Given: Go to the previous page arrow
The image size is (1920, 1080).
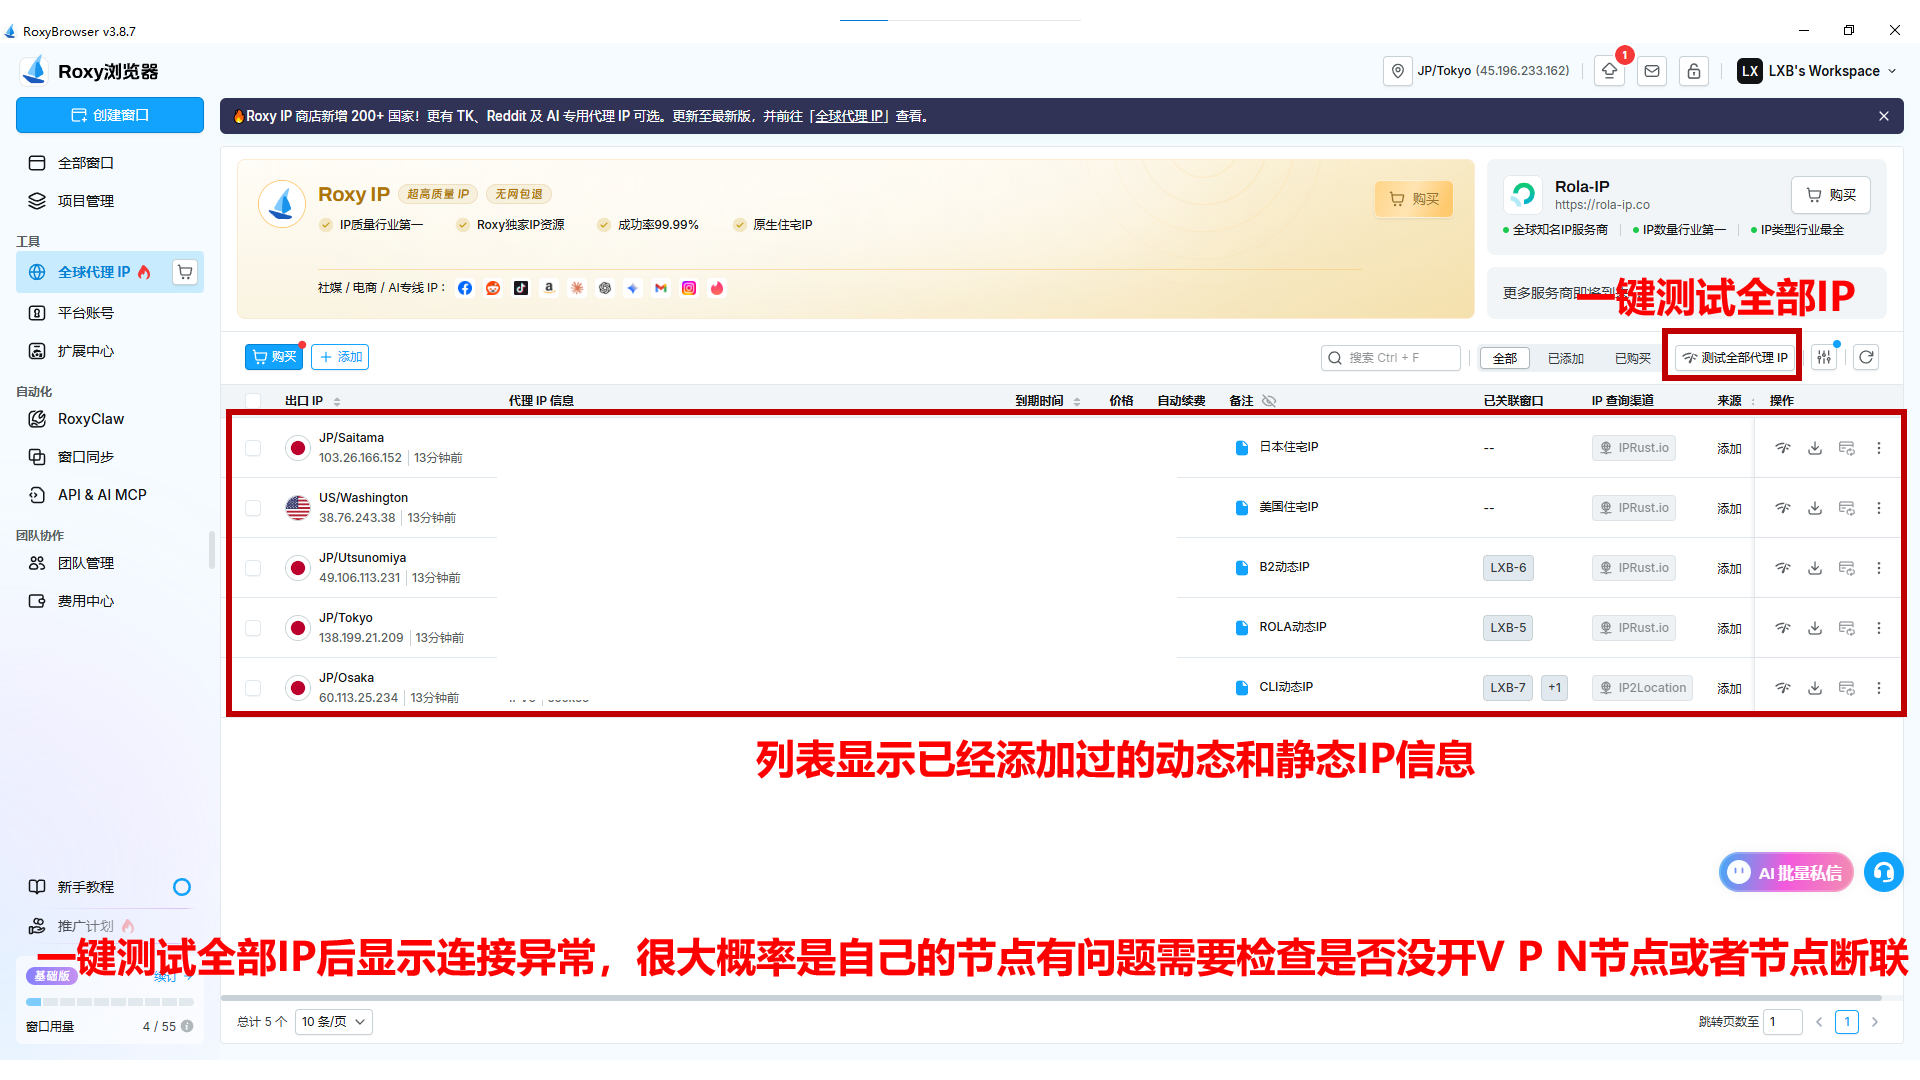Looking at the screenshot, I should (x=1819, y=1022).
